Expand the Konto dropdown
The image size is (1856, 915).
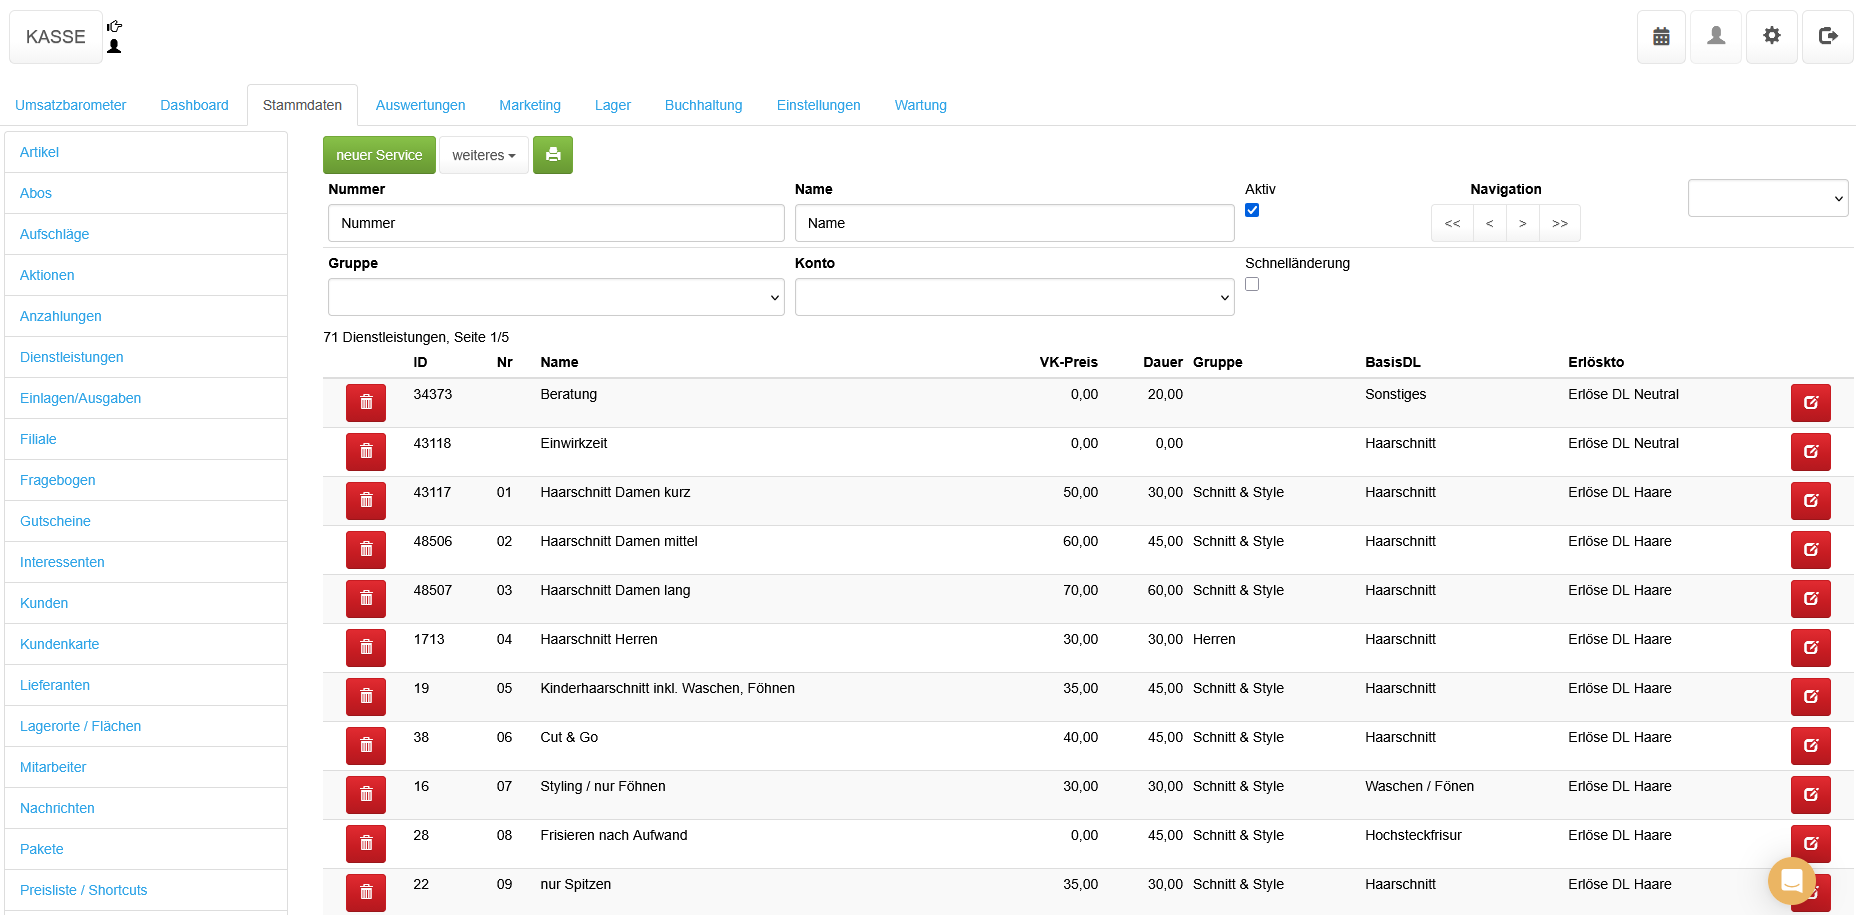click(1014, 297)
